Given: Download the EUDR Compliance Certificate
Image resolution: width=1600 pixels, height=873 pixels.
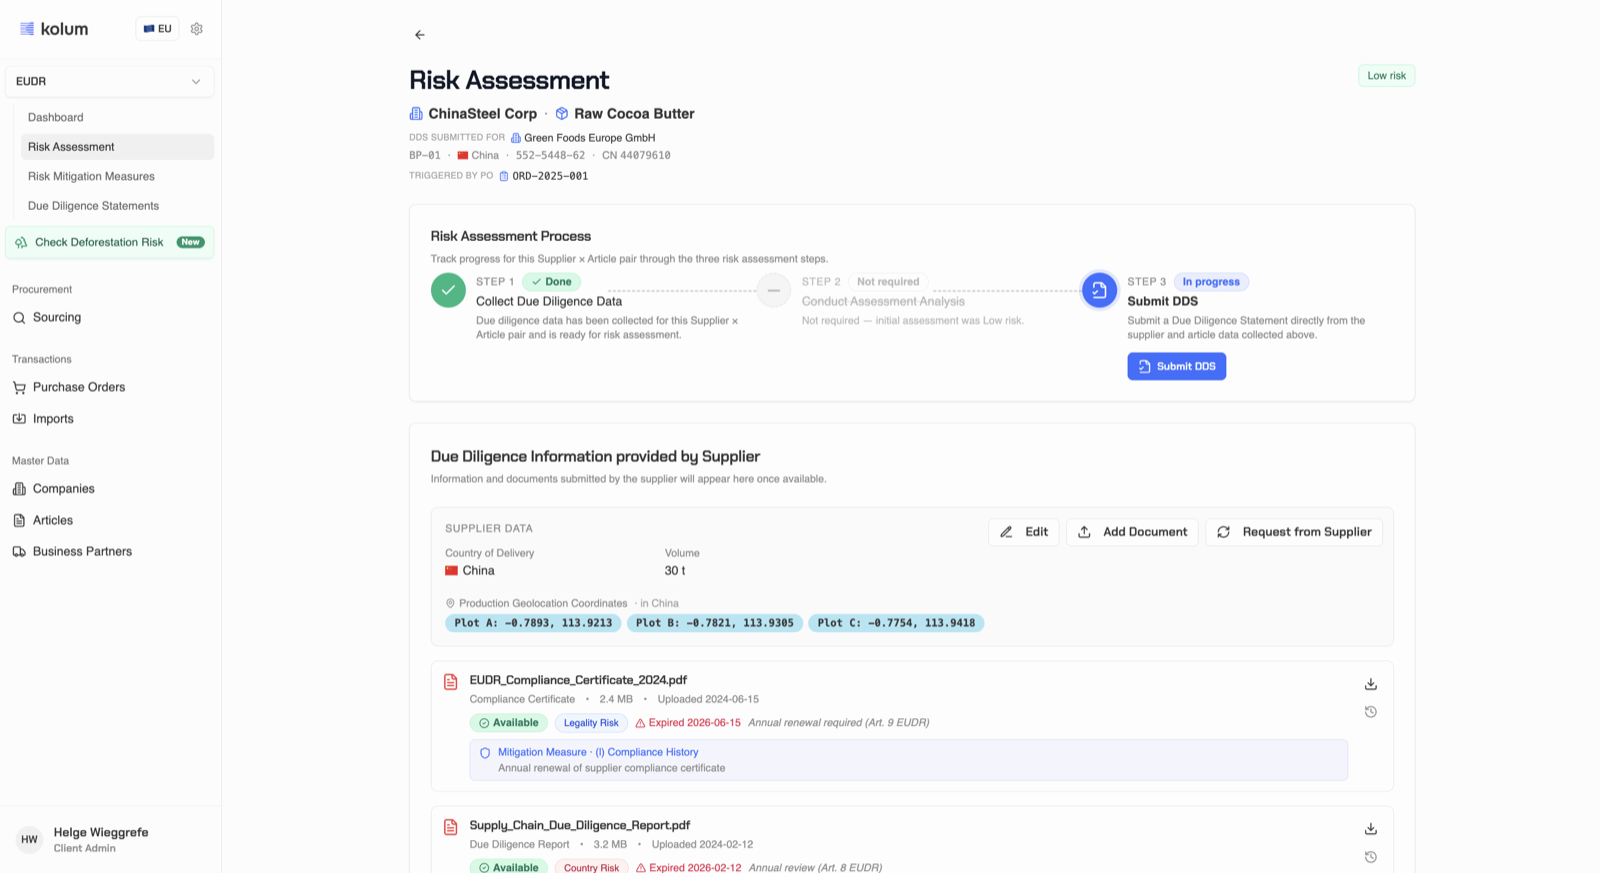Looking at the screenshot, I should pyautogui.click(x=1371, y=684).
